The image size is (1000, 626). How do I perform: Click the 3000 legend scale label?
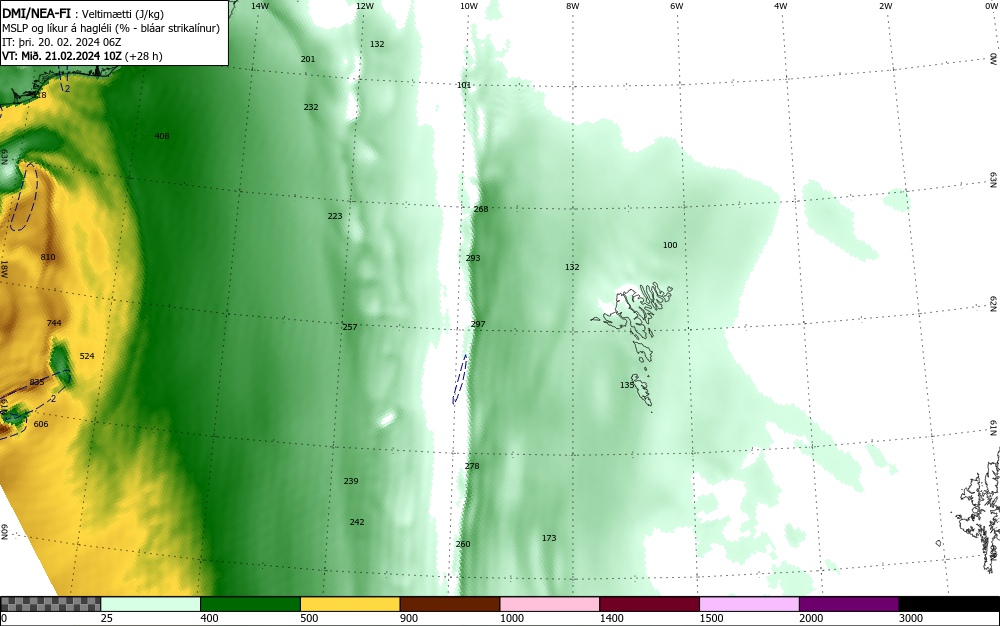[x=911, y=618]
